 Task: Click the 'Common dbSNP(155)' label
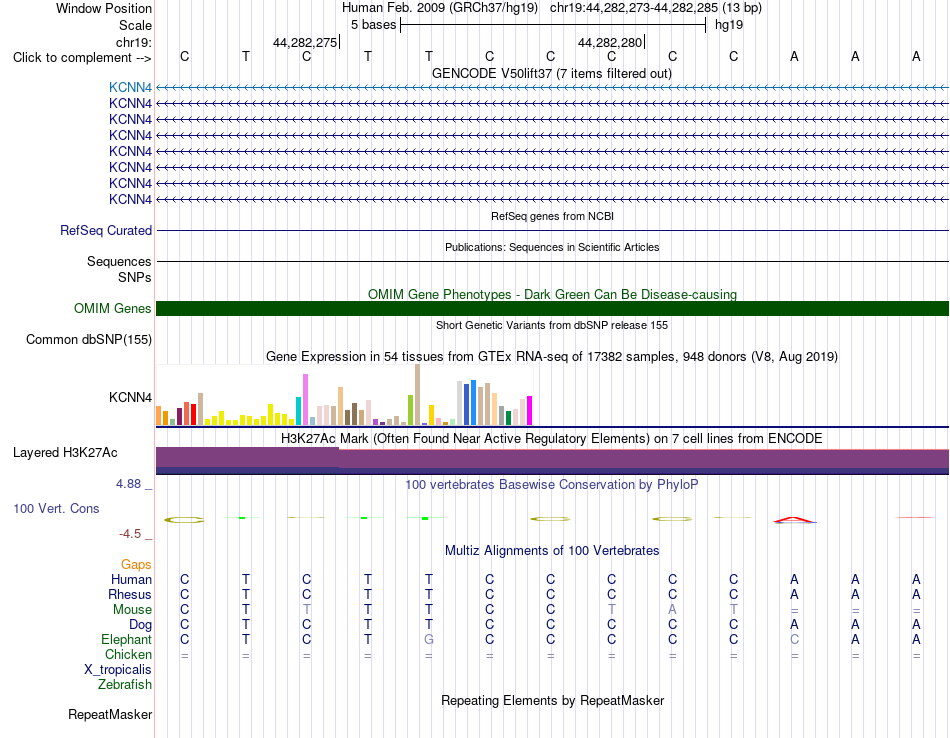point(89,339)
